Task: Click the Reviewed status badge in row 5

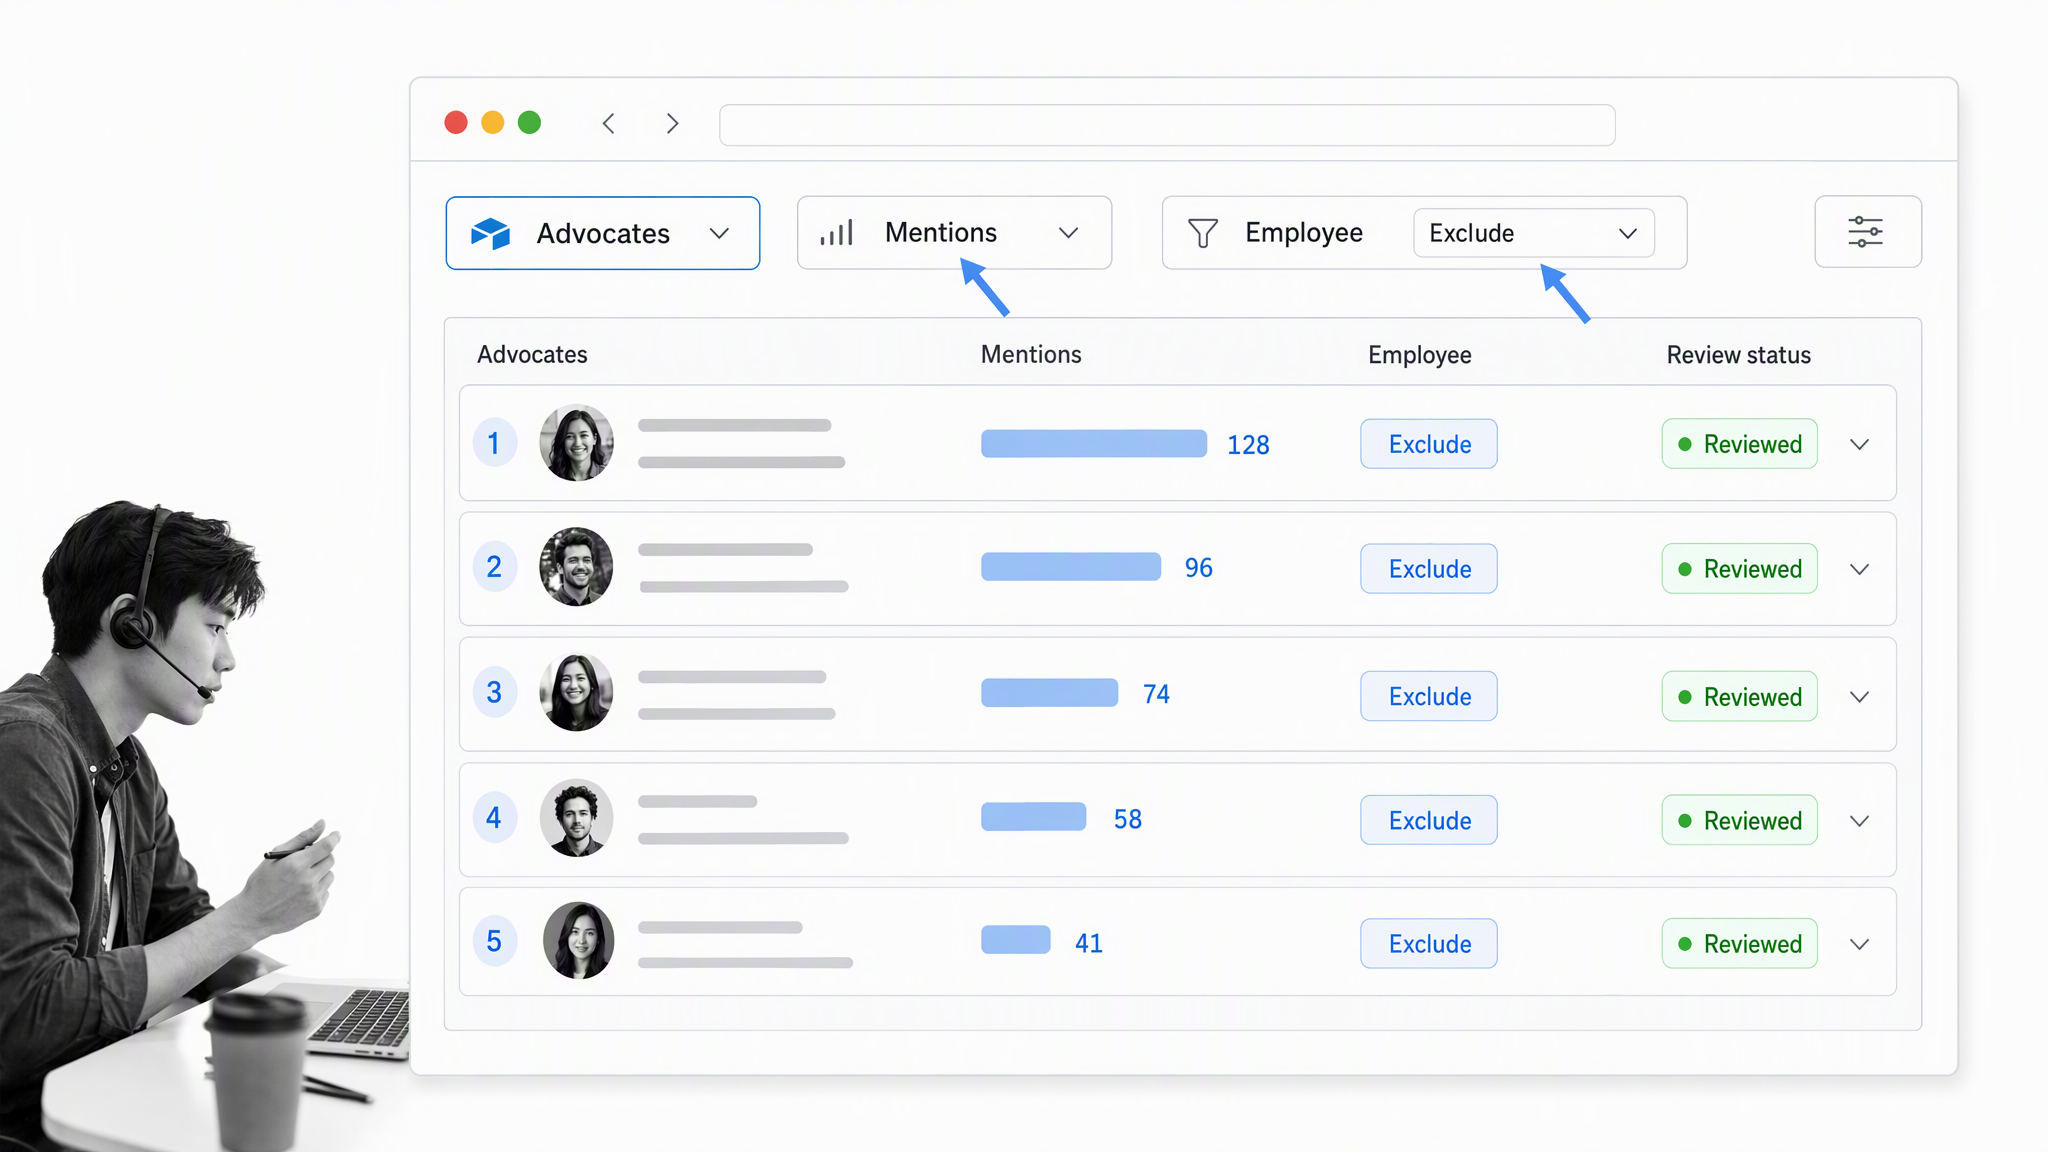Action: click(x=1740, y=943)
